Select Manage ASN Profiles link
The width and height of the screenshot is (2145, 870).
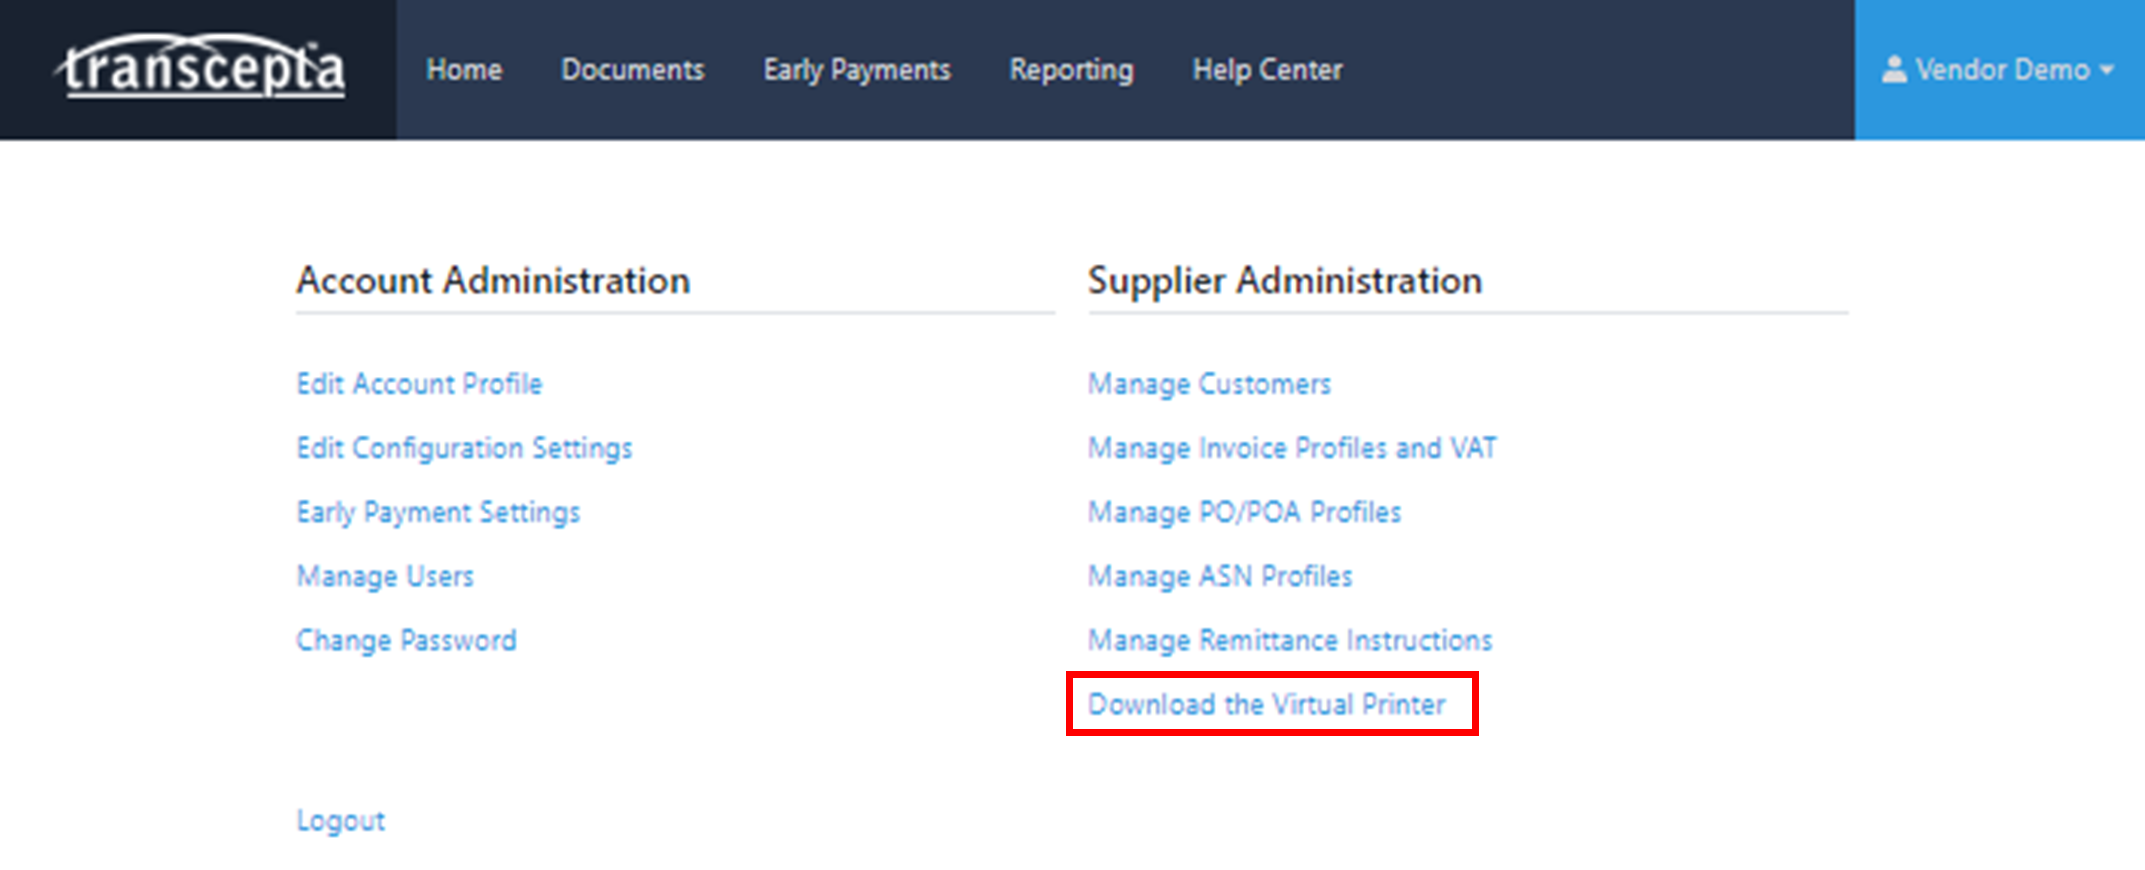click(x=1220, y=576)
